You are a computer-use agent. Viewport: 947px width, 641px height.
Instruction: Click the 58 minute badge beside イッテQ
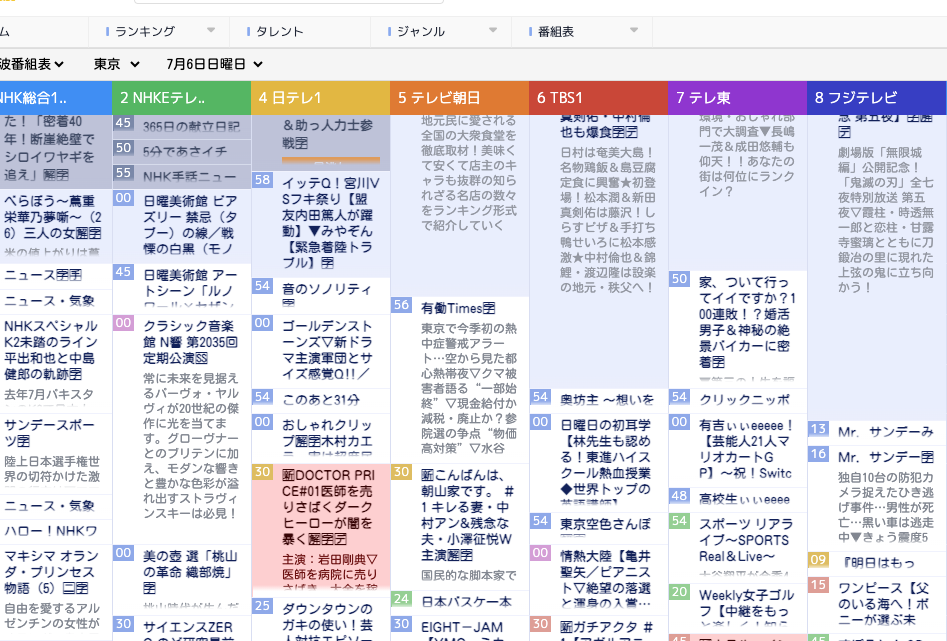(x=262, y=179)
